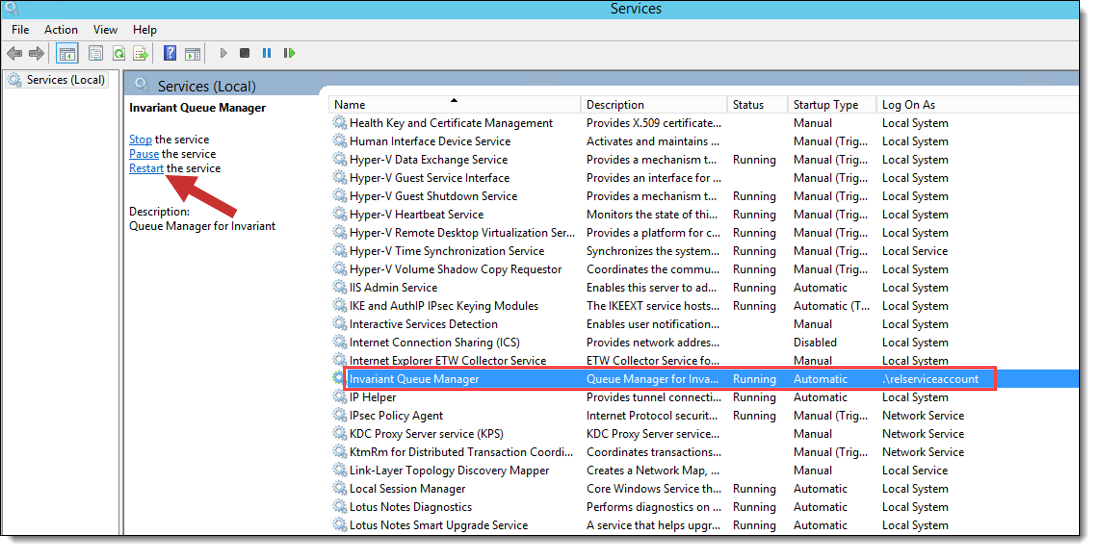Open Help via the blue question-mark icon

(x=170, y=53)
